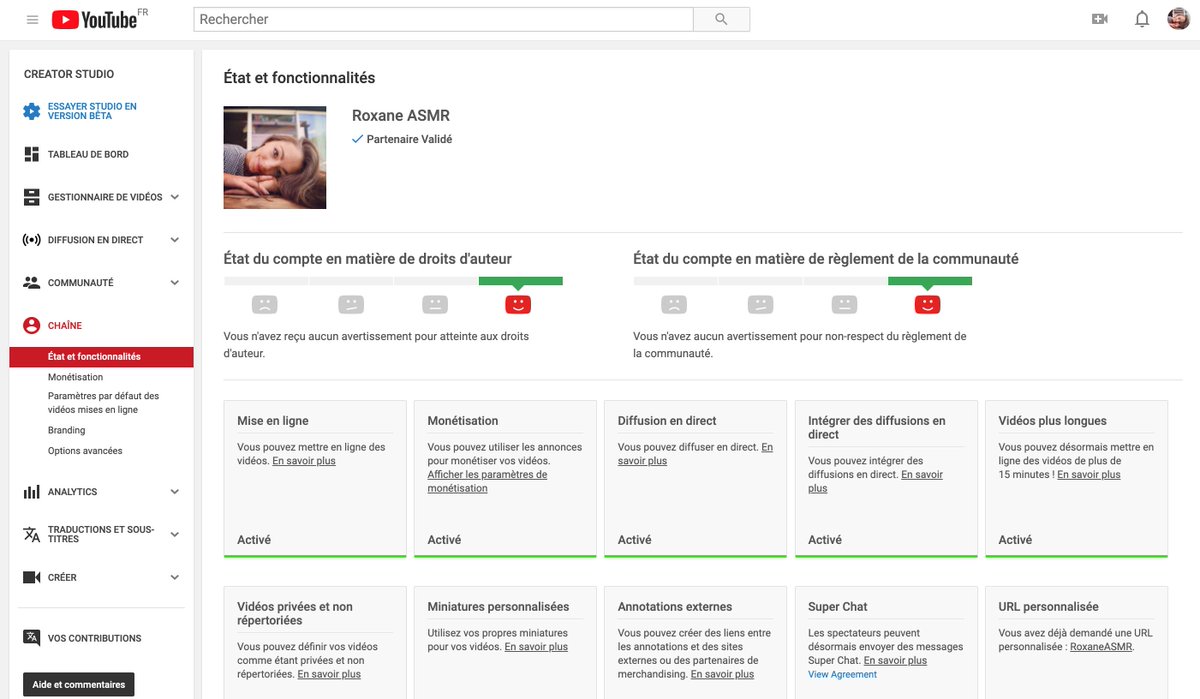Click the red smiley face under règlement de la communauté
The width and height of the screenshot is (1200, 699).
(928, 304)
